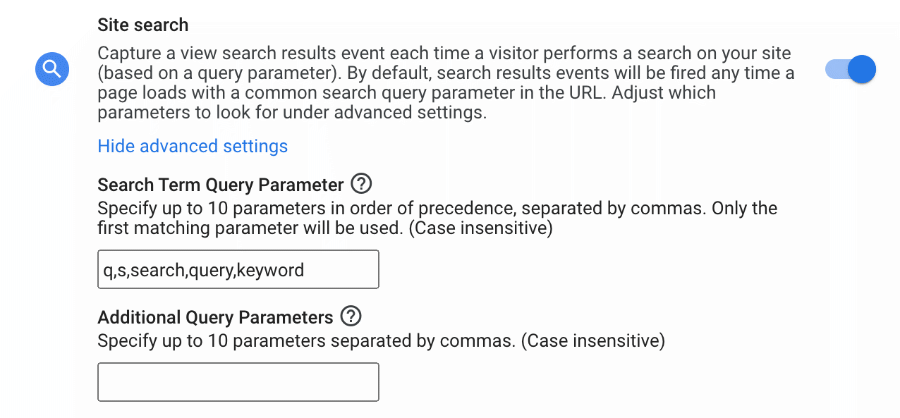Focus the empty Additional Query Parameters field
Viewport: 900px width, 418px height.
click(x=238, y=382)
